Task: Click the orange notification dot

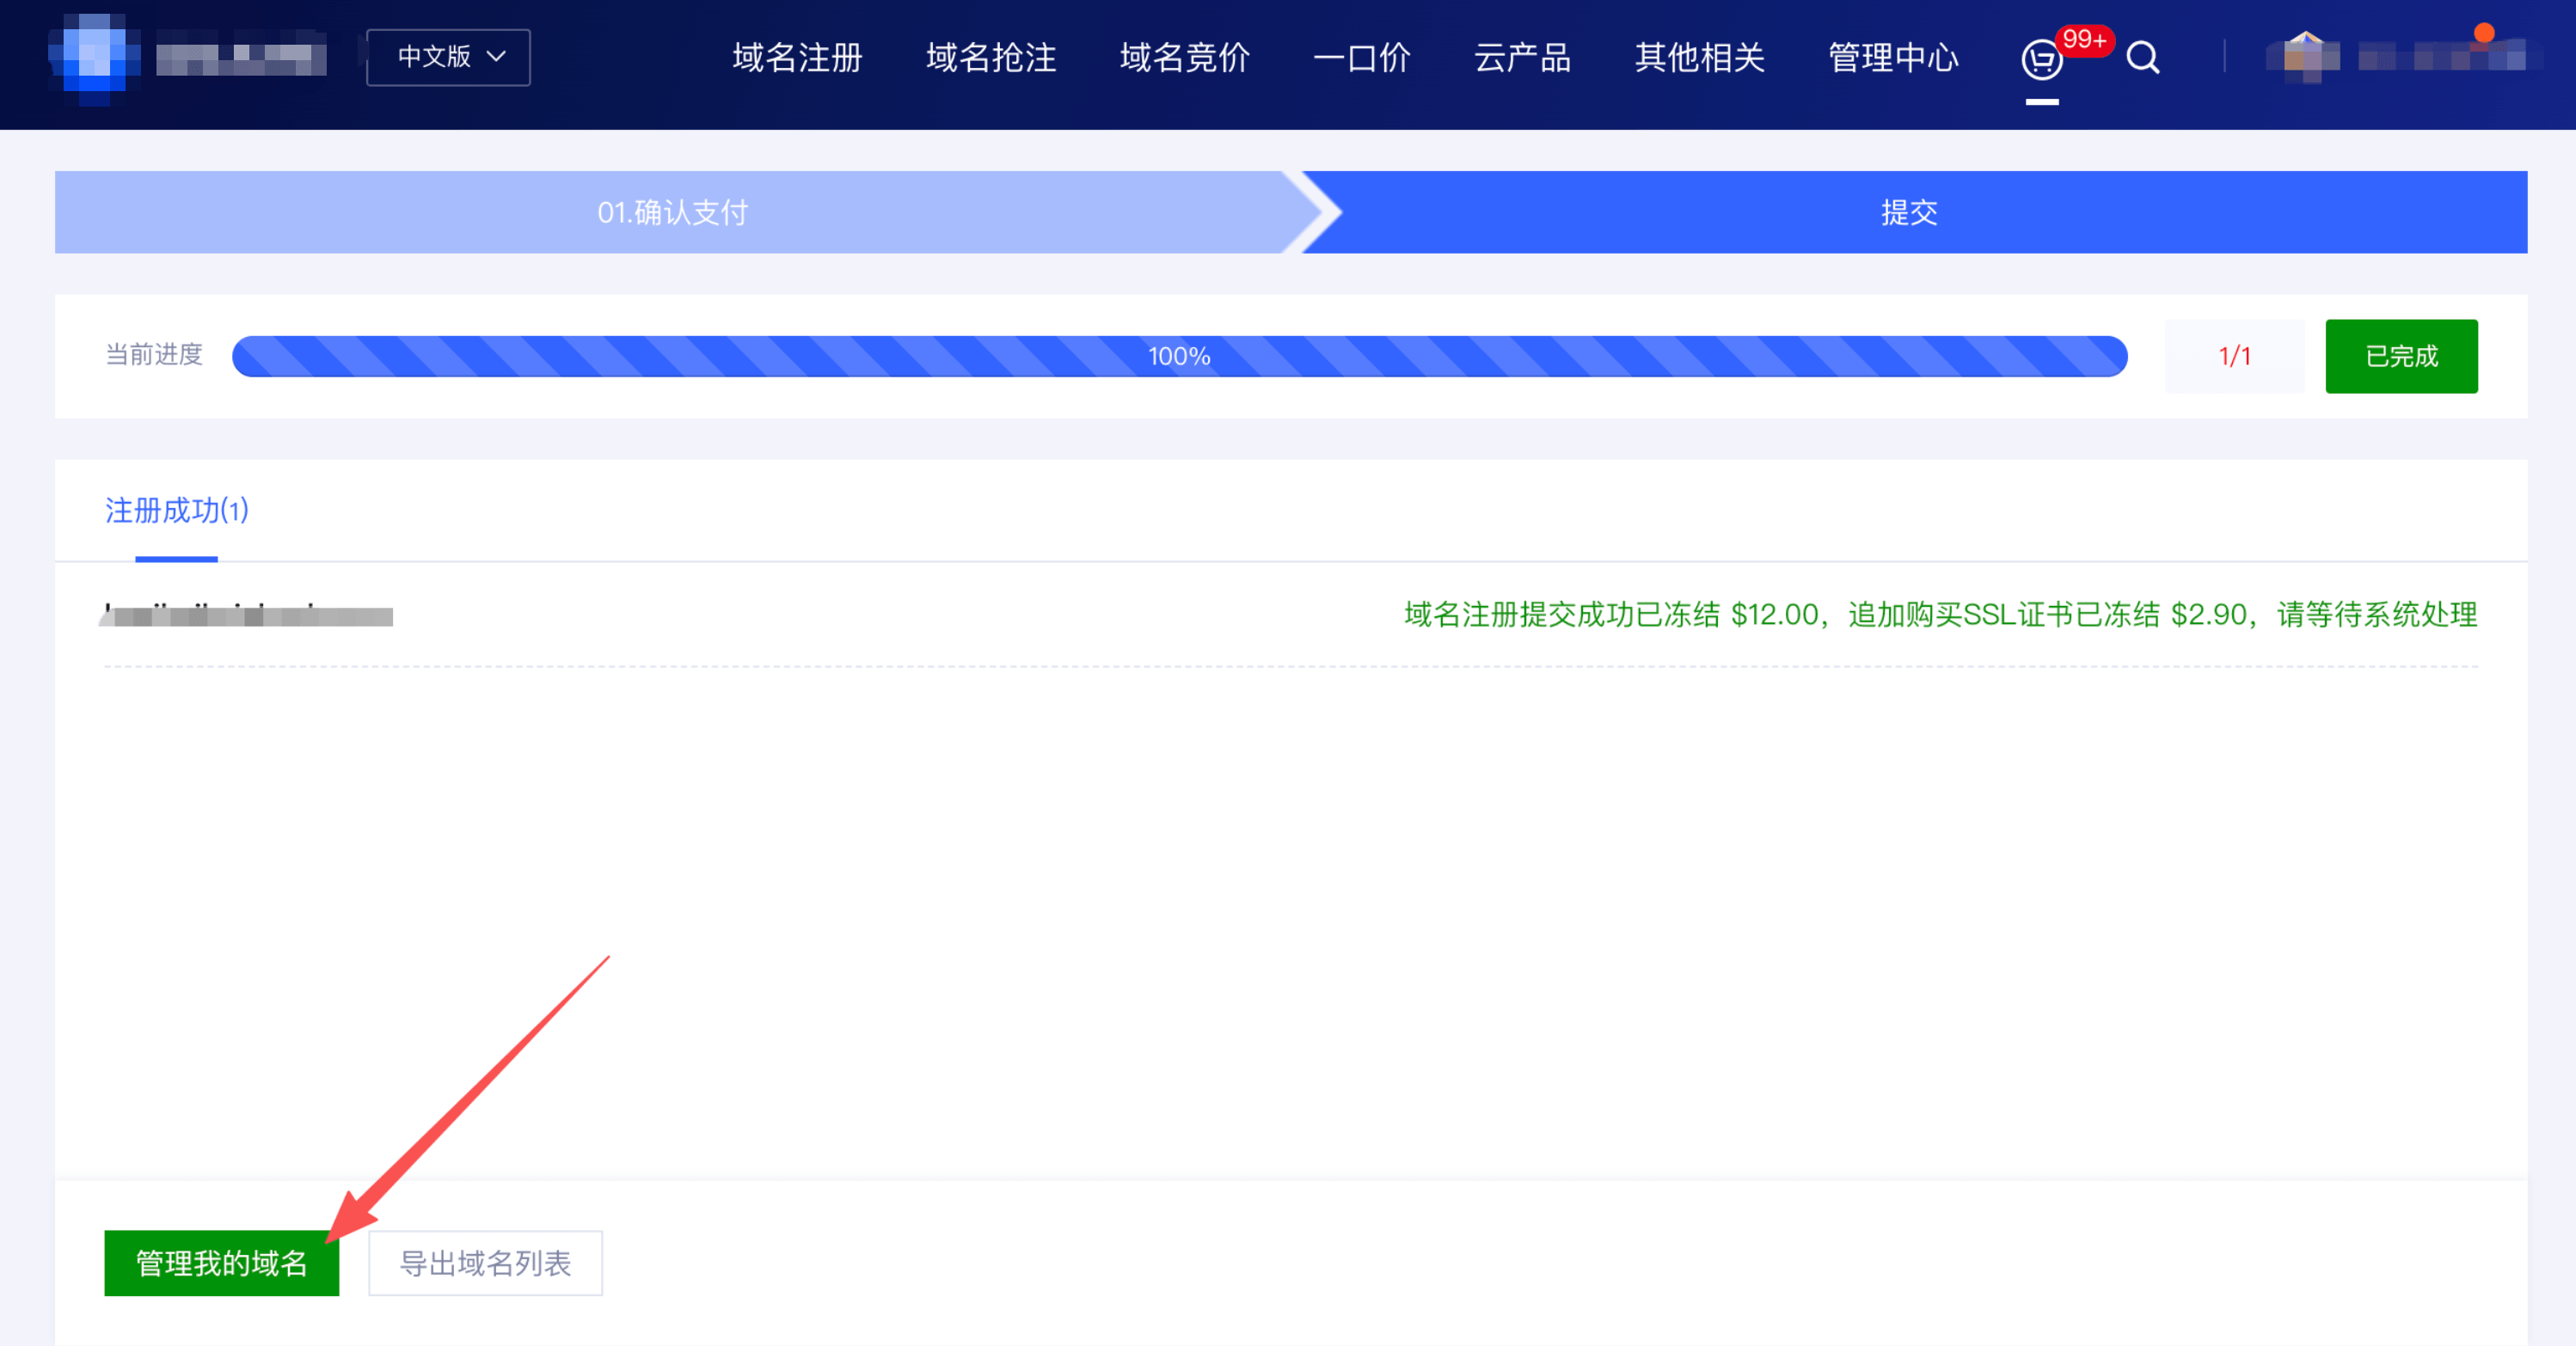Action: tap(2483, 33)
